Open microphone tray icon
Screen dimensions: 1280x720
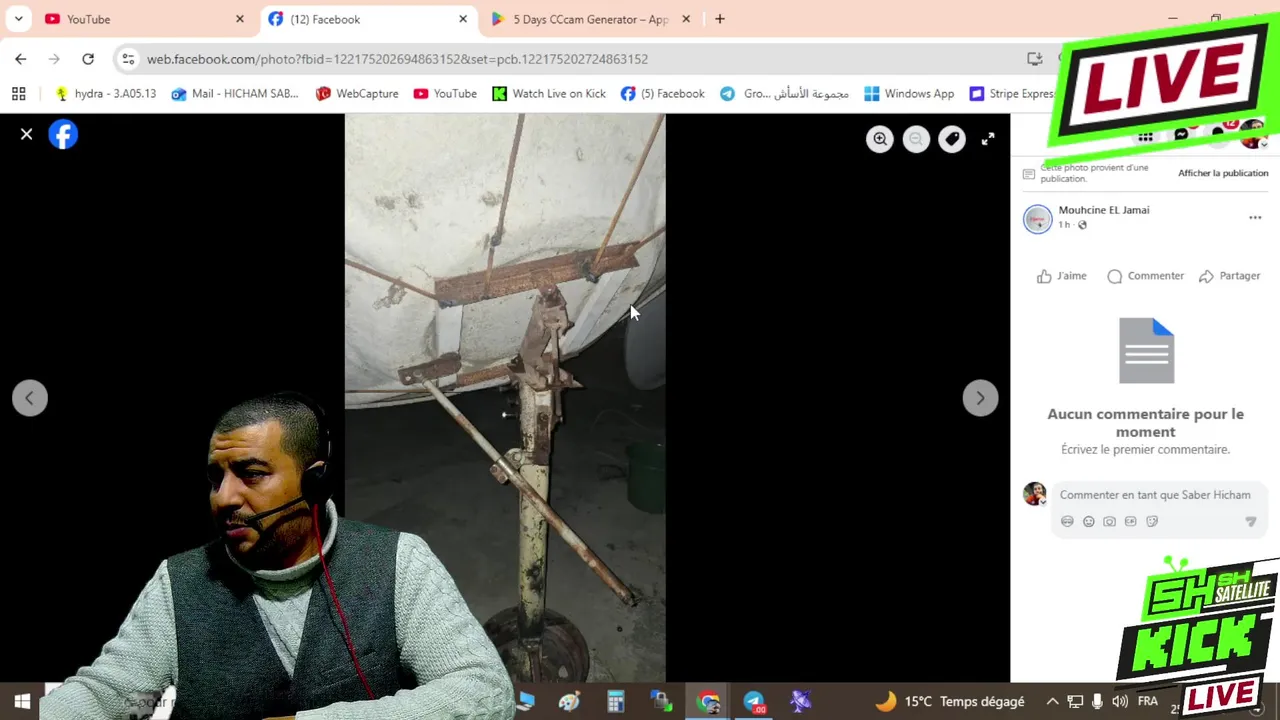[1097, 702]
